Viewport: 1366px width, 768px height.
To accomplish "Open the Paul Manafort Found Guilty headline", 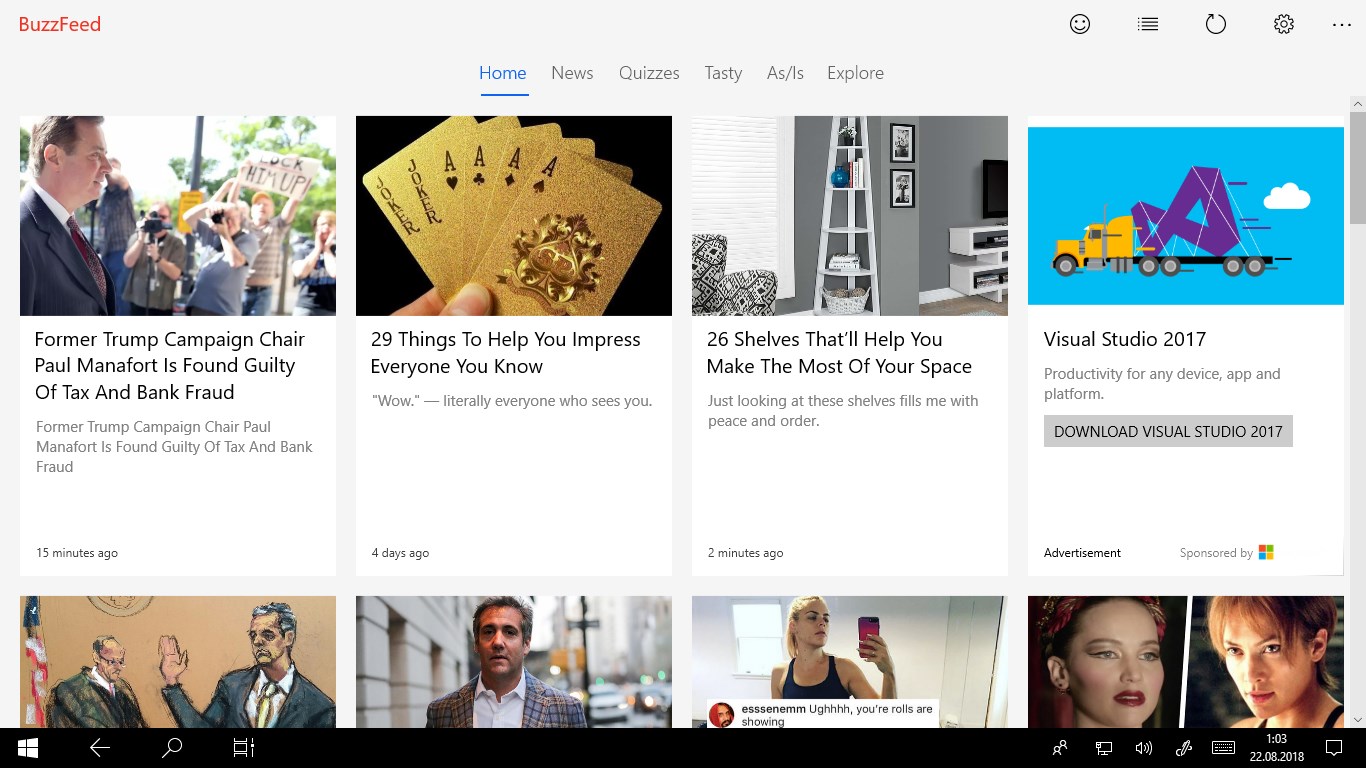I will click(170, 366).
